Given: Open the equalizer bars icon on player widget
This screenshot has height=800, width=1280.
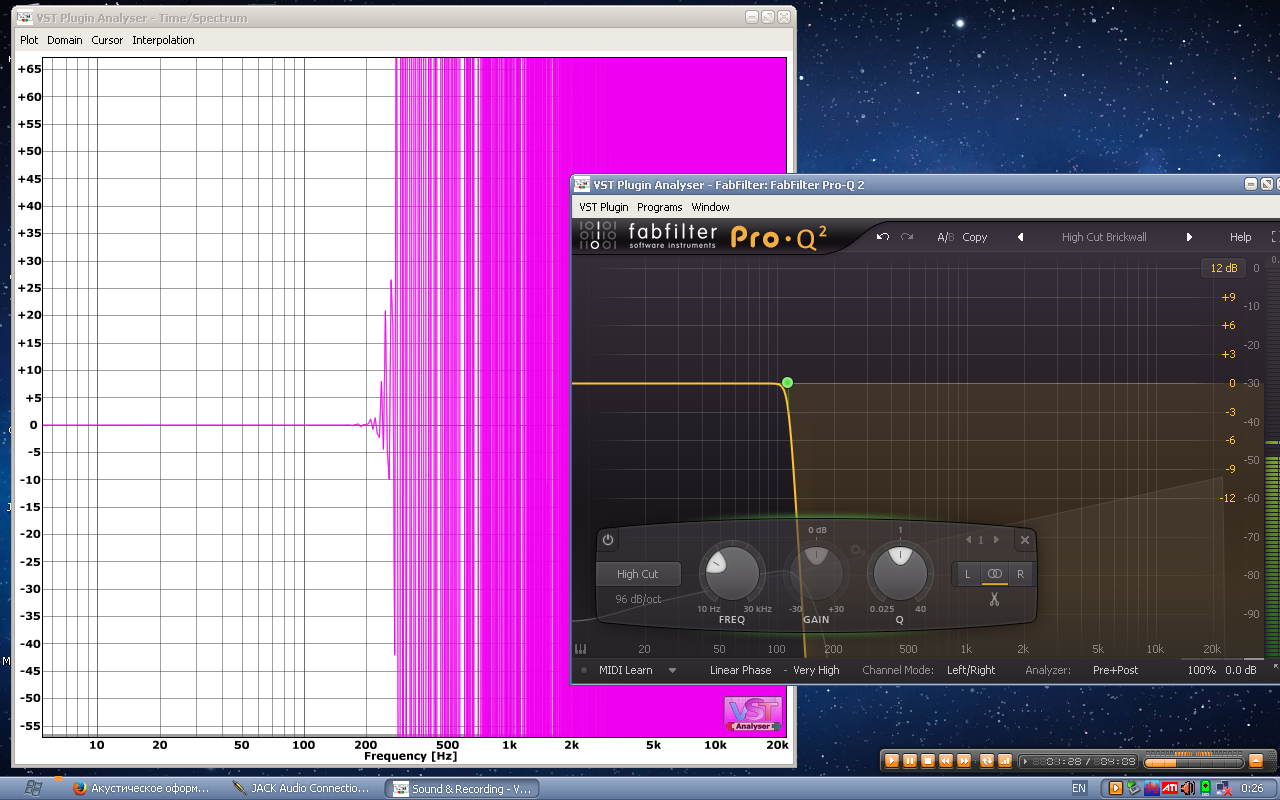Looking at the screenshot, I should pos(1005,761).
